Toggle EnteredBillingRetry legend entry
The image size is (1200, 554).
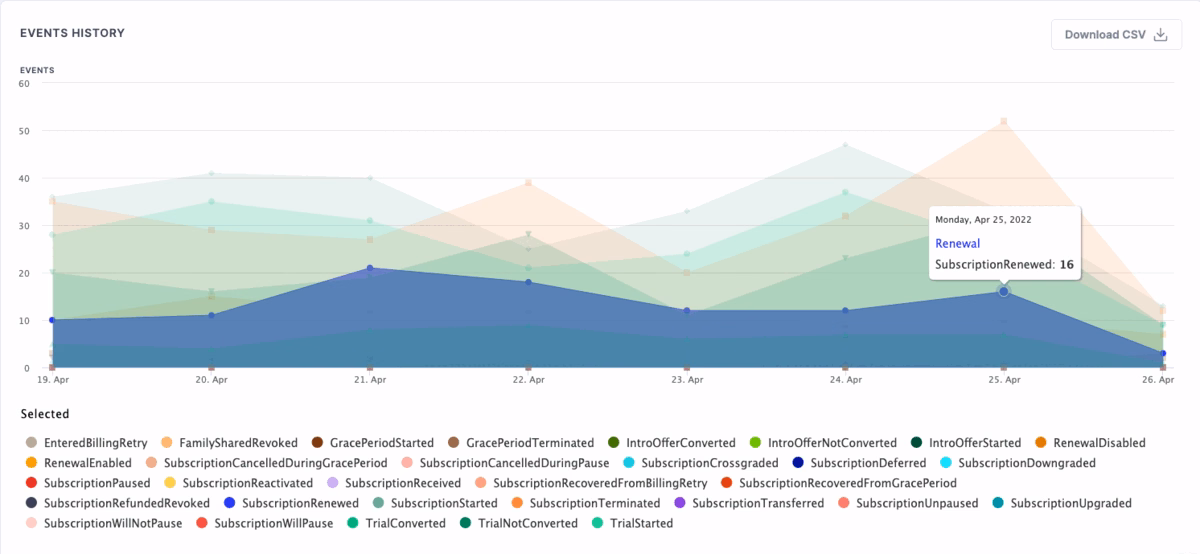[96, 443]
